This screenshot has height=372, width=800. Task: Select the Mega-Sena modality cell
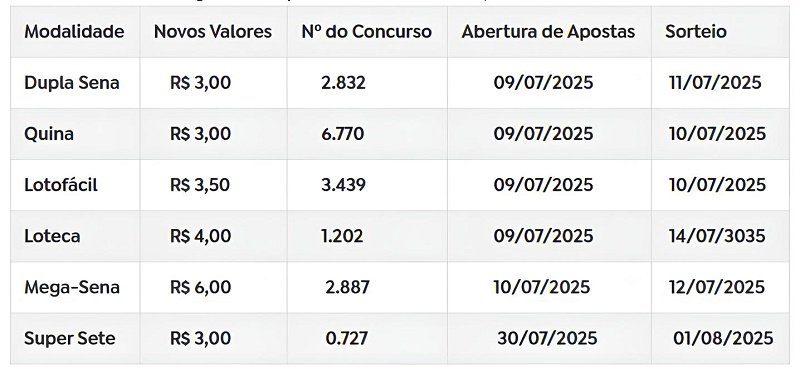click(x=71, y=287)
